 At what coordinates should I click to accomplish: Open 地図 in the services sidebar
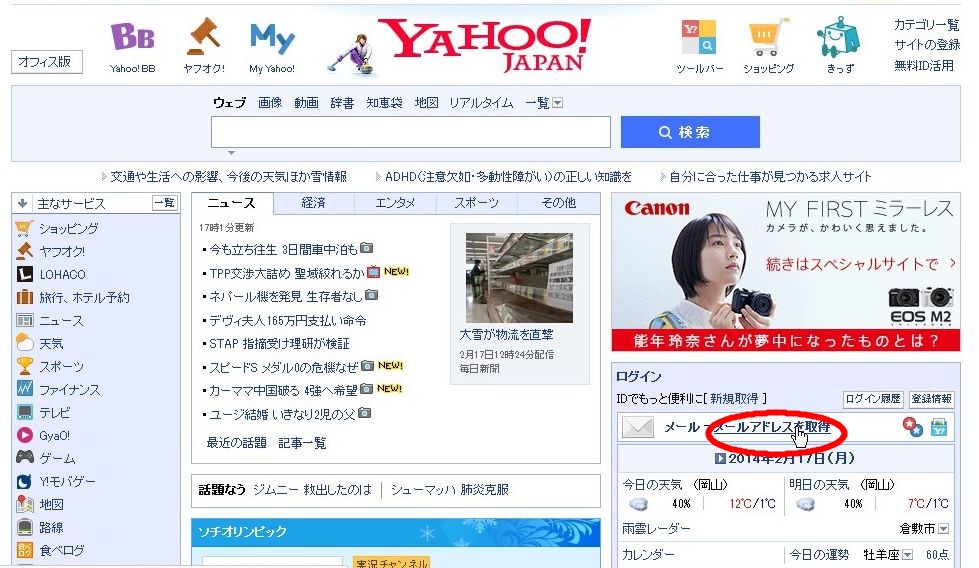51,504
